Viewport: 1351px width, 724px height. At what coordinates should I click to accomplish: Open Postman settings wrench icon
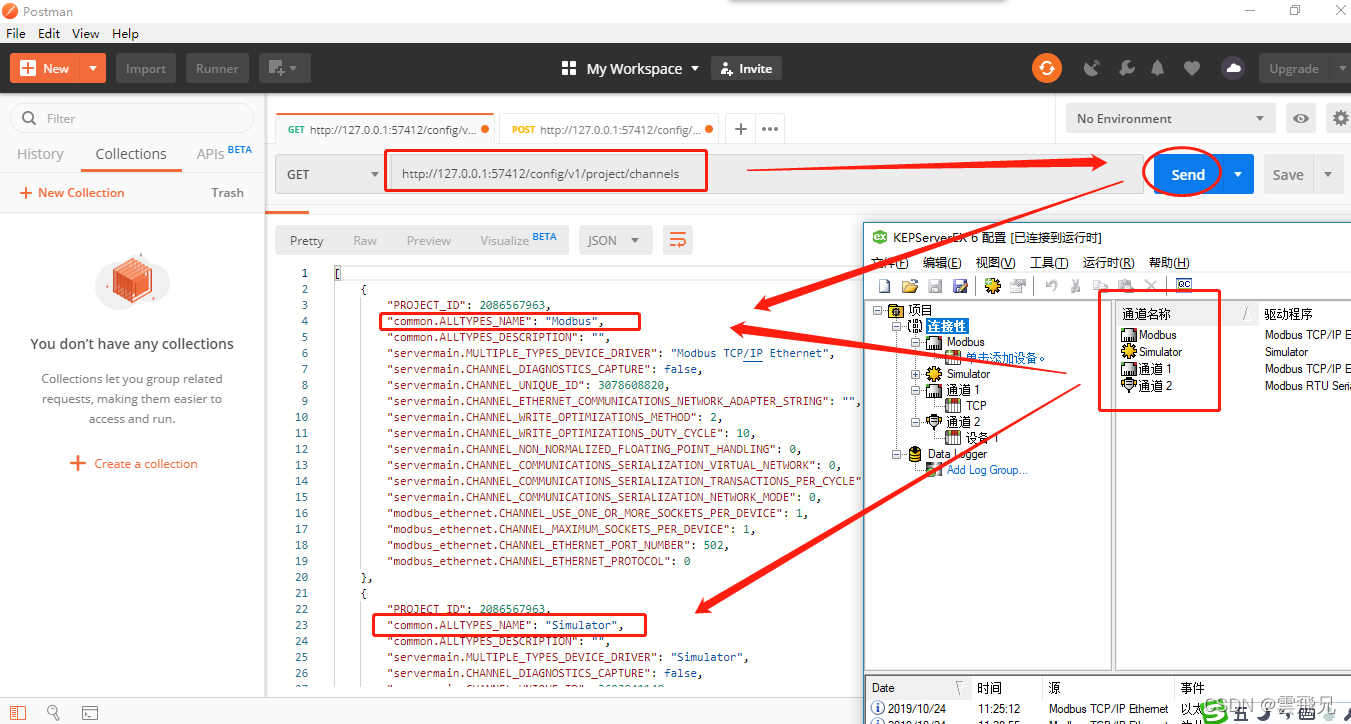click(1126, 68)
